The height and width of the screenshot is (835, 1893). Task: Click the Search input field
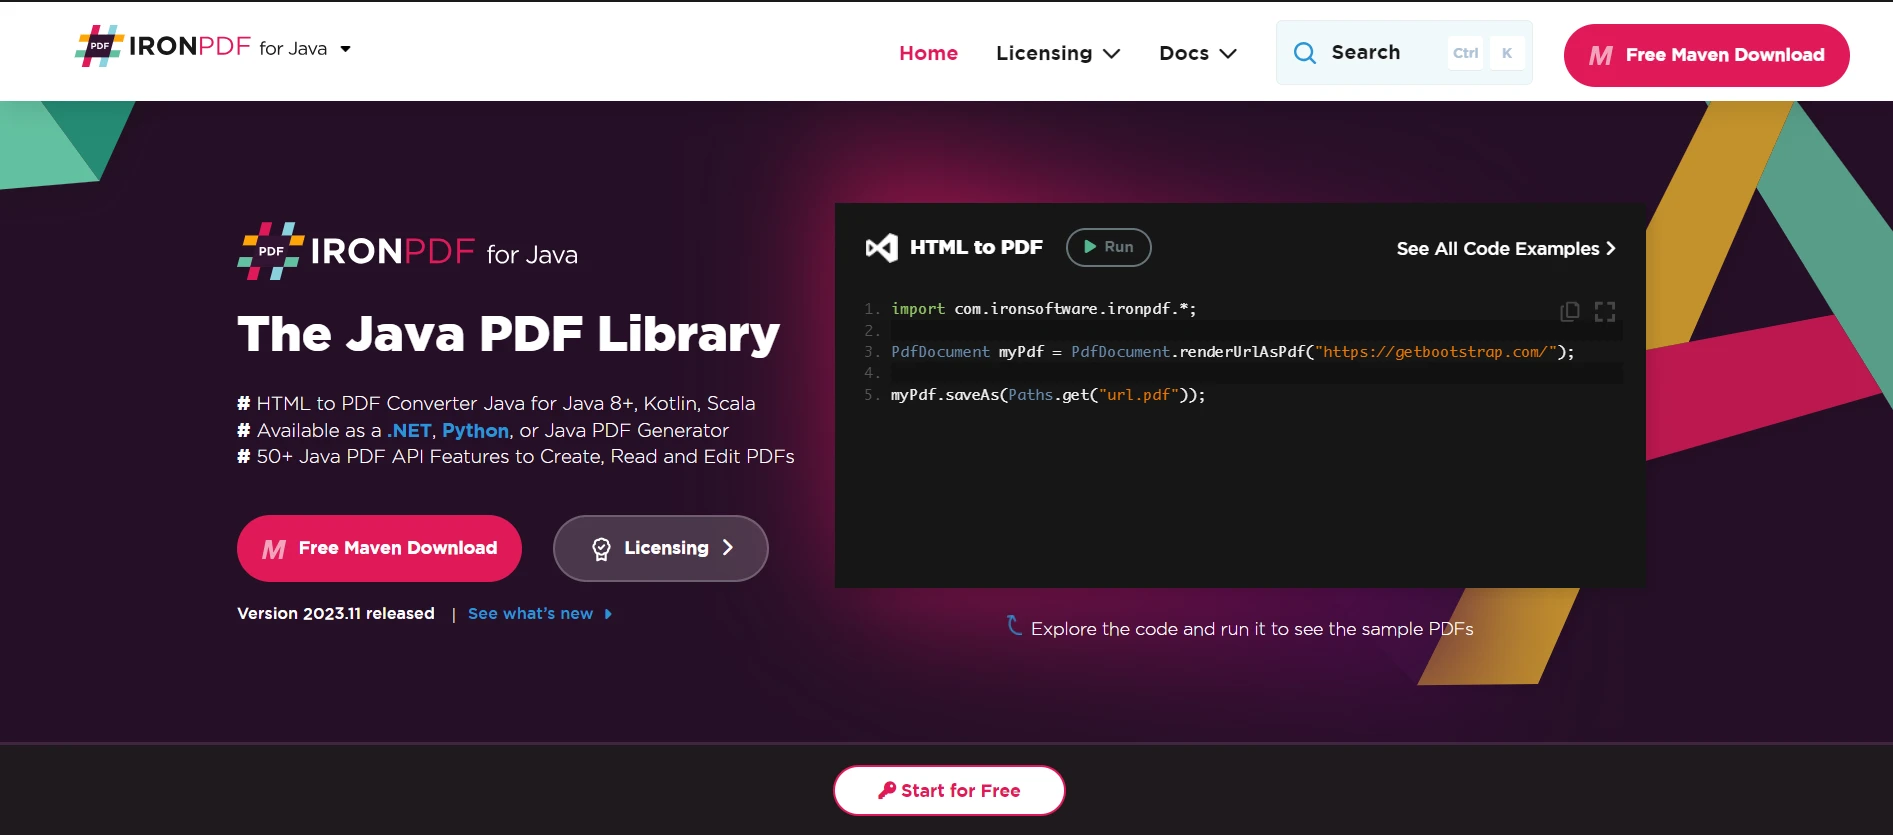pos(1404,52)
